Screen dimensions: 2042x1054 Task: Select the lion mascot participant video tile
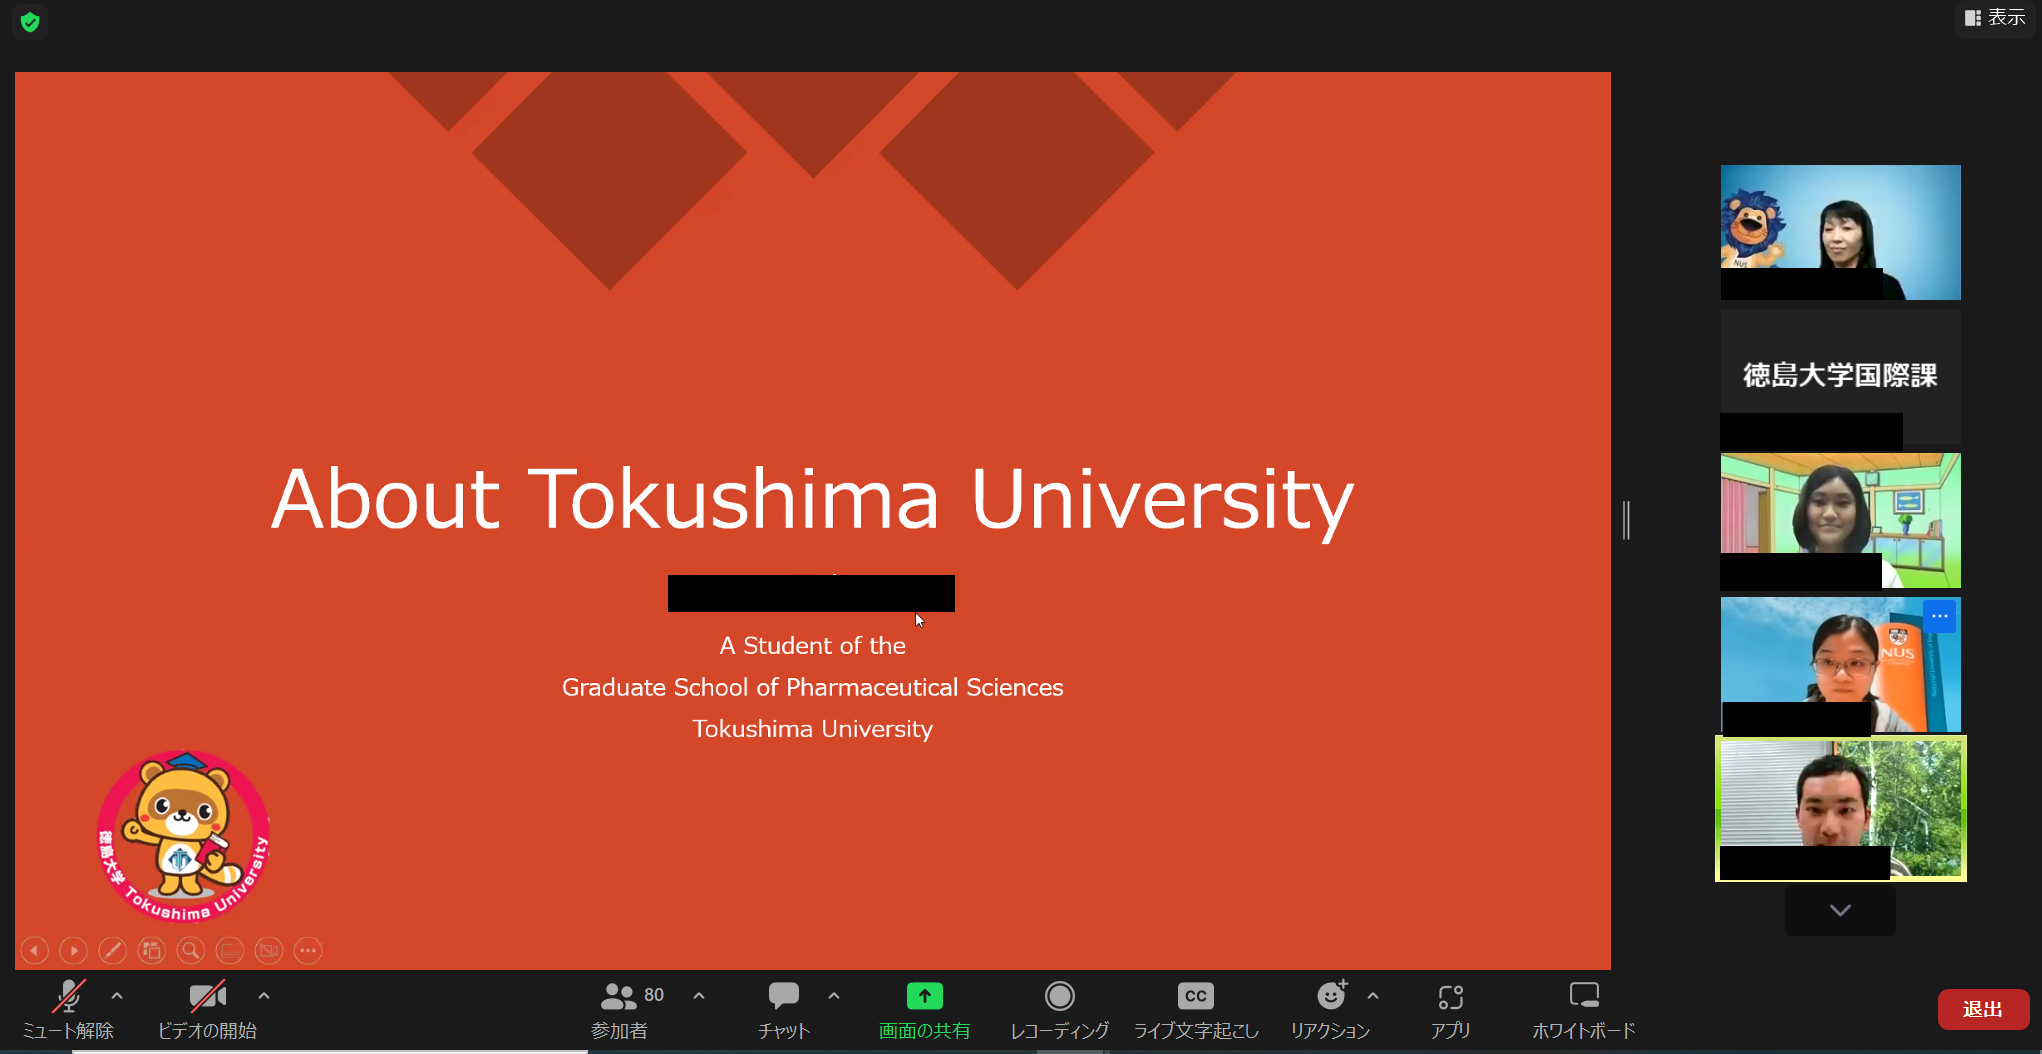pyautogui.click(x=1840, y=232)
